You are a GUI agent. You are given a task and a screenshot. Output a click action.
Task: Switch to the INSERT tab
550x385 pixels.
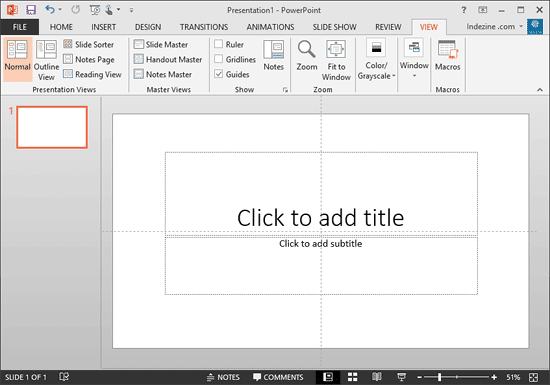coord(103,27)
